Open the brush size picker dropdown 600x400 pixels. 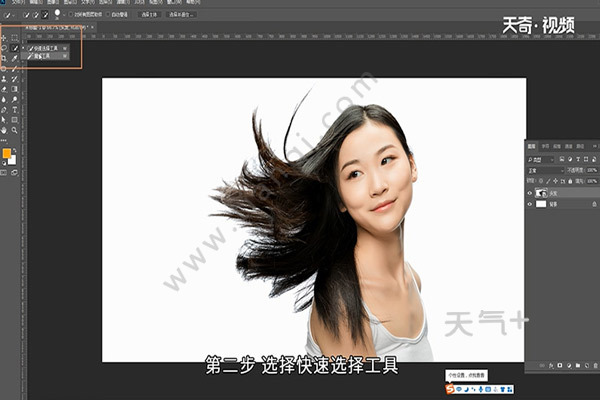(x=58, y=16)
